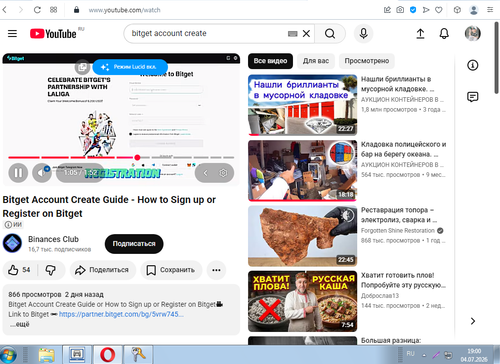Open the Opera extensions cube icon

[457, 10]
